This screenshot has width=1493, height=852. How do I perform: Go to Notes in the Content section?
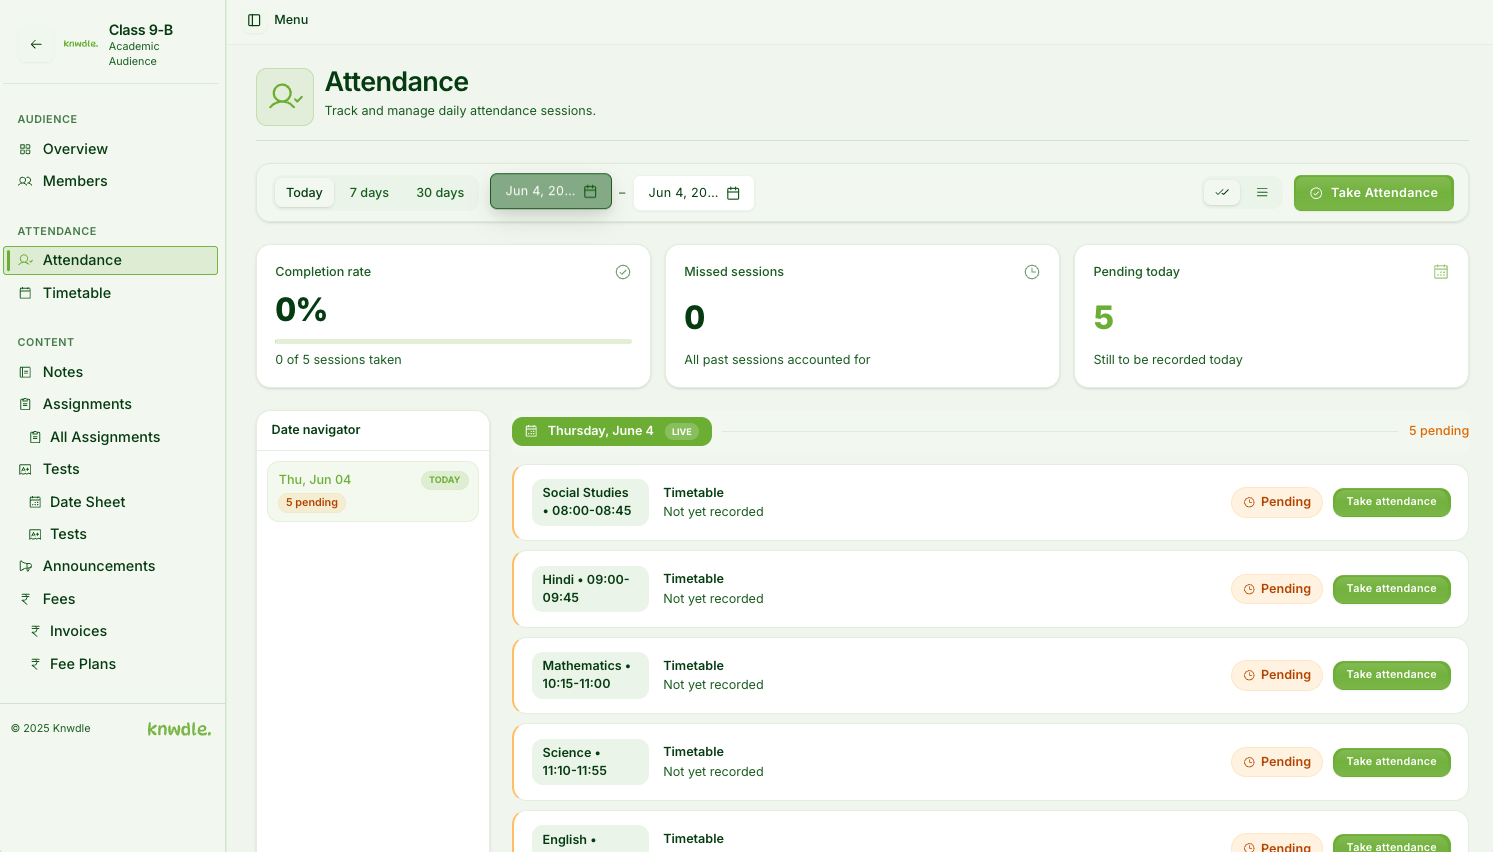click(111, 372)
